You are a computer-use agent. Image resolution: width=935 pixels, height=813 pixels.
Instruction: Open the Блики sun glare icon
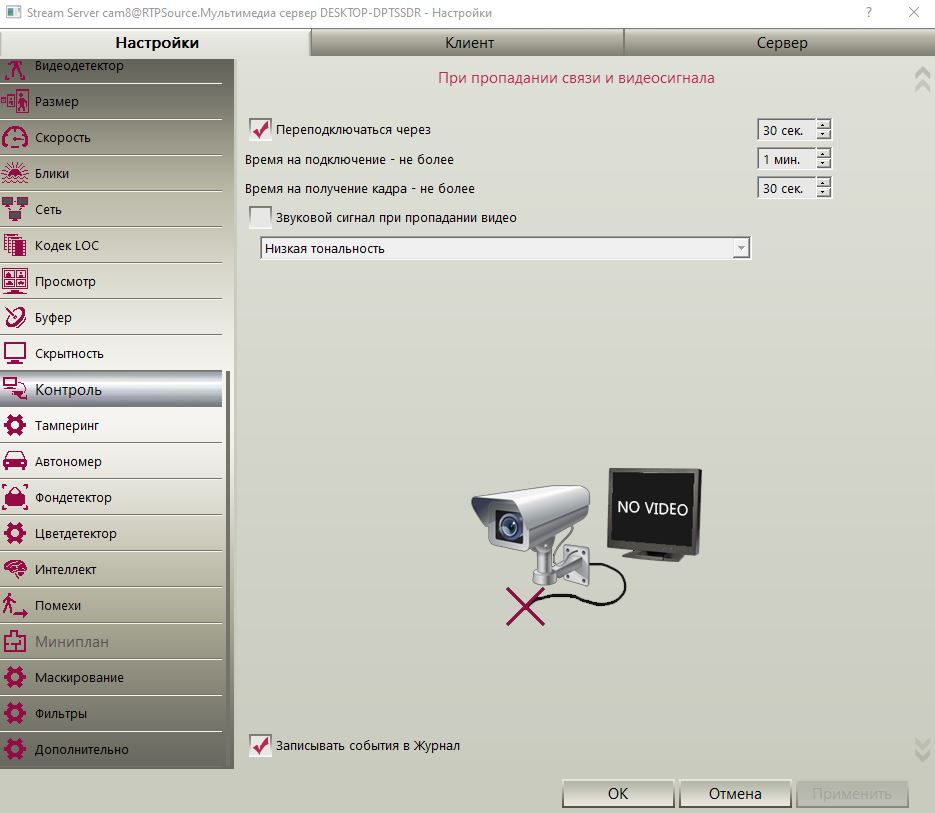(15, 174)
